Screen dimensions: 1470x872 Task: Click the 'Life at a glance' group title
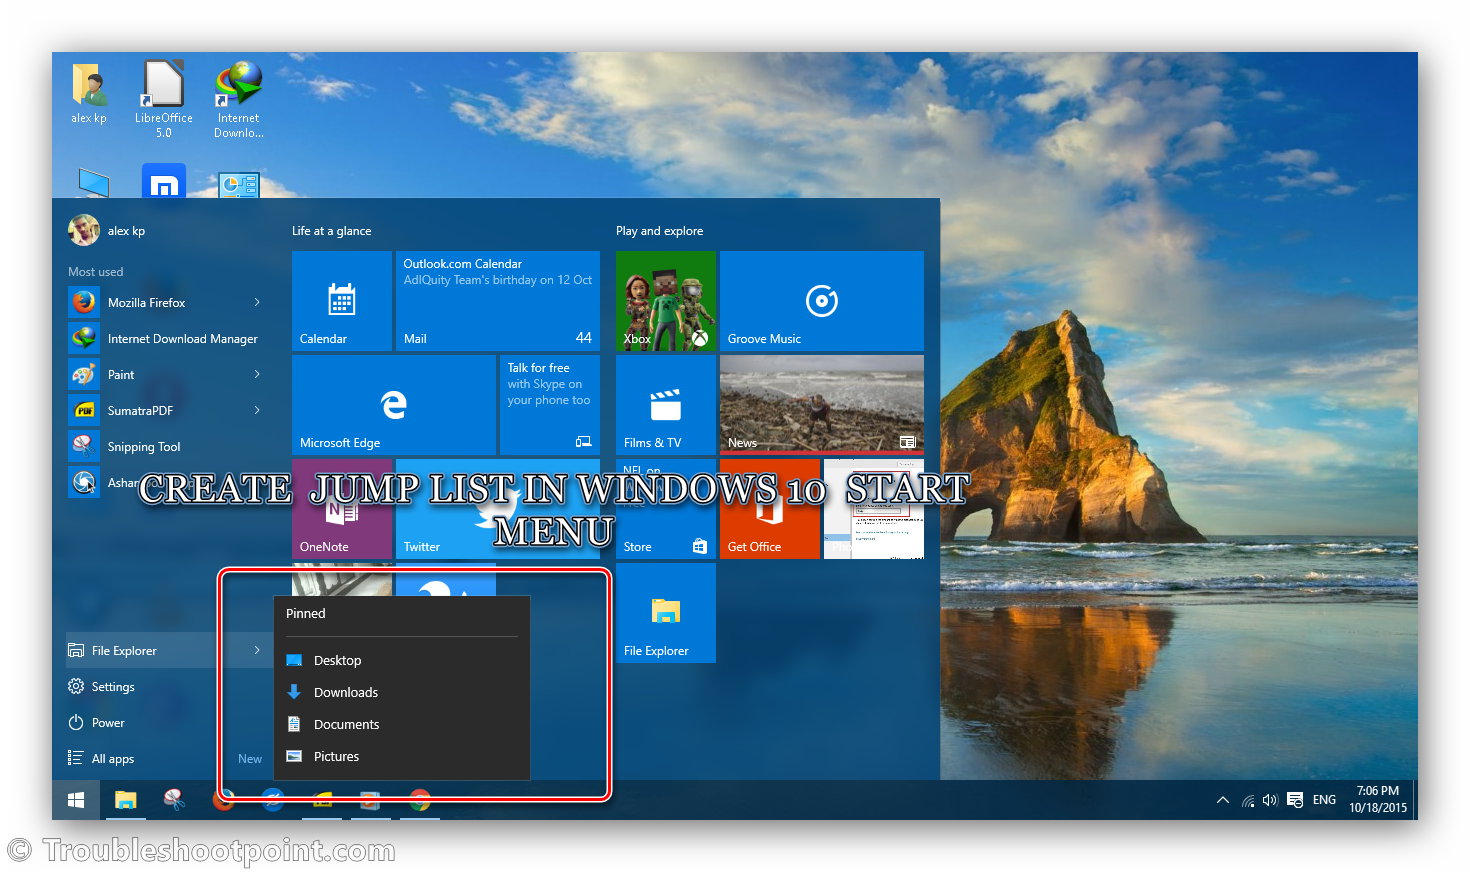pos(331,231)
